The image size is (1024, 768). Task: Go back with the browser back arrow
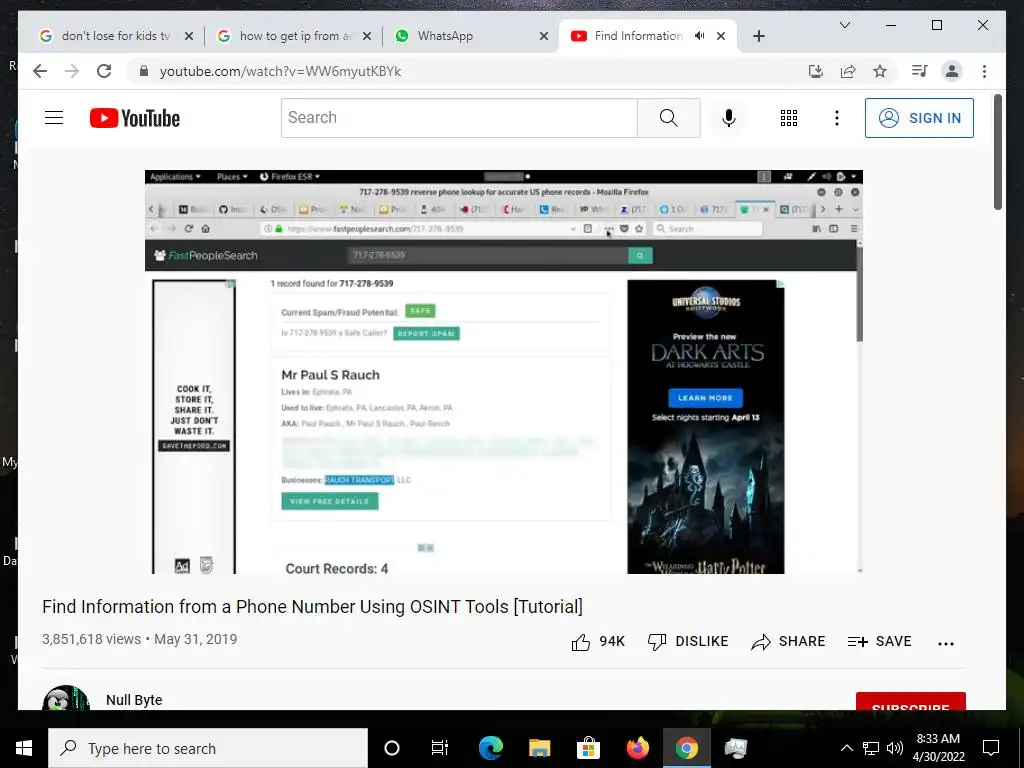[40, 71]
